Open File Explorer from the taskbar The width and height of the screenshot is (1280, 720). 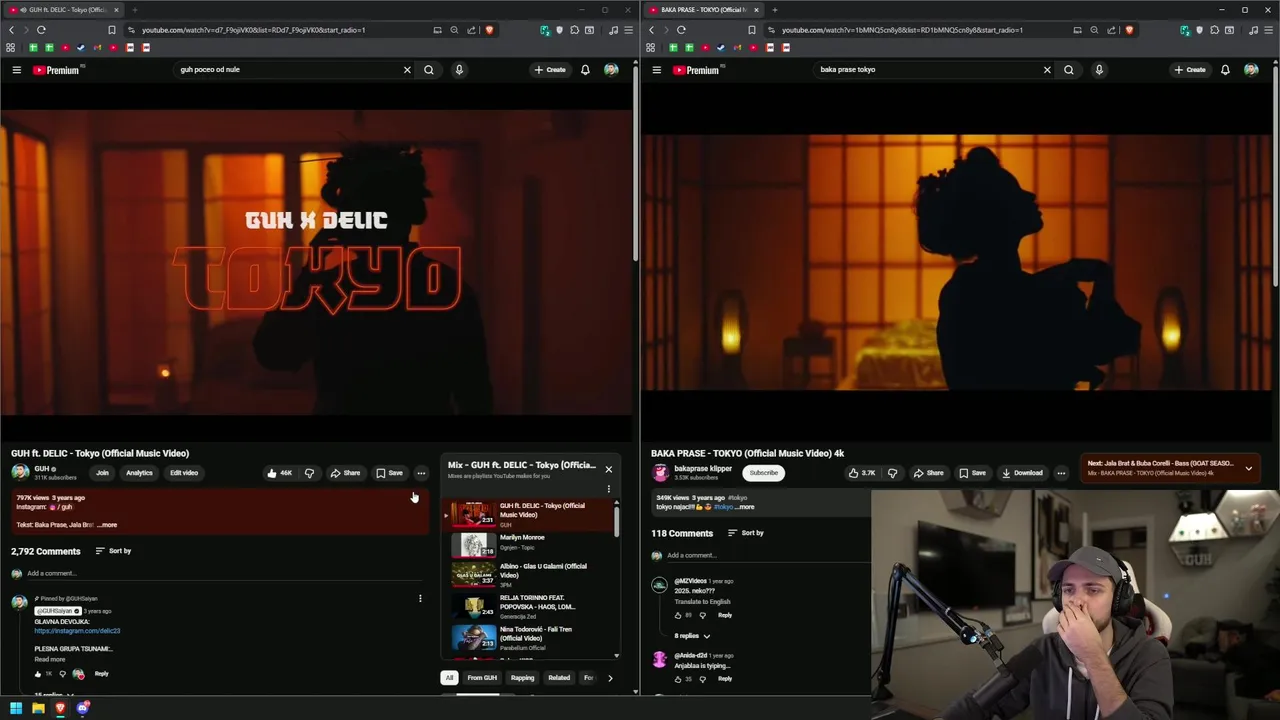pyautogui.click(x=38, y=708)
